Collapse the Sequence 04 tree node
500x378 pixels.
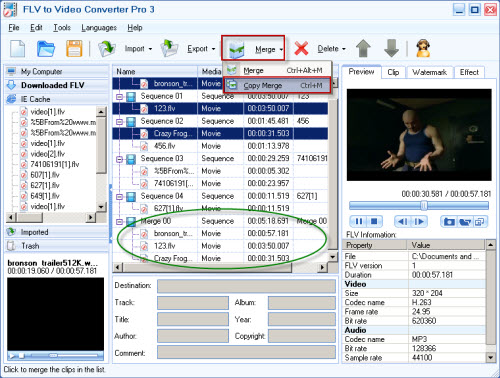pos(119,197)
